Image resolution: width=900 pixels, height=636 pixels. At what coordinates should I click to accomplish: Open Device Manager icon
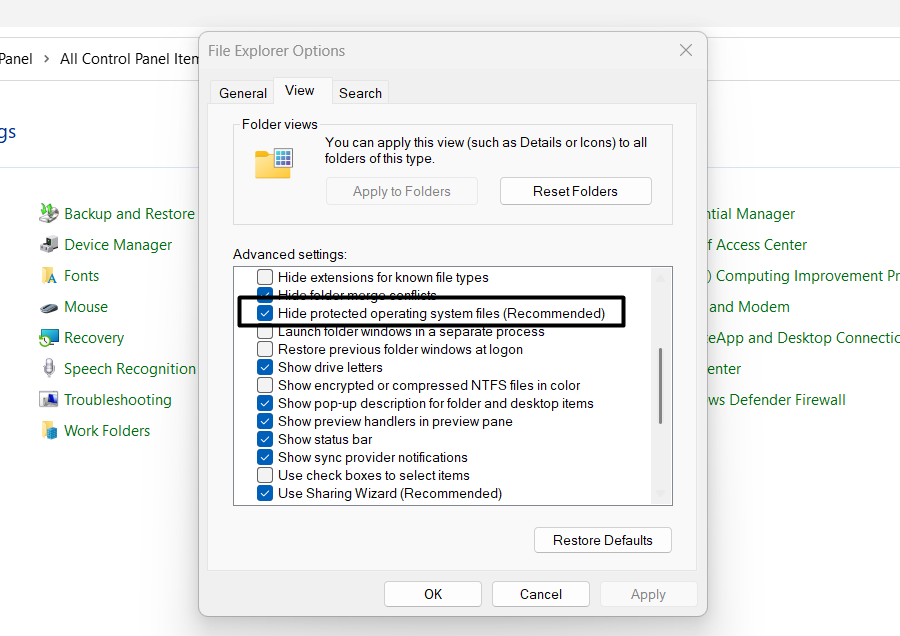pyautogui.click(x=49, y=244)
